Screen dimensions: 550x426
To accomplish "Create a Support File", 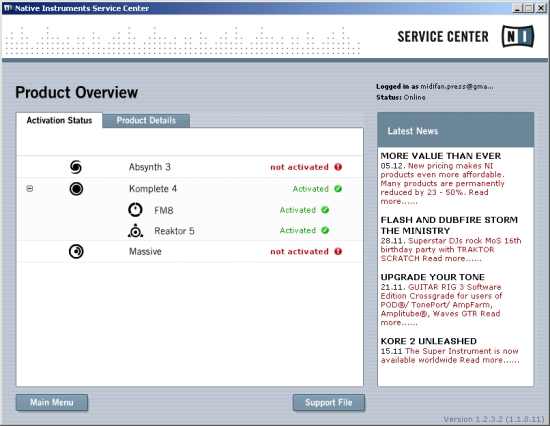I will click(329, 402).
